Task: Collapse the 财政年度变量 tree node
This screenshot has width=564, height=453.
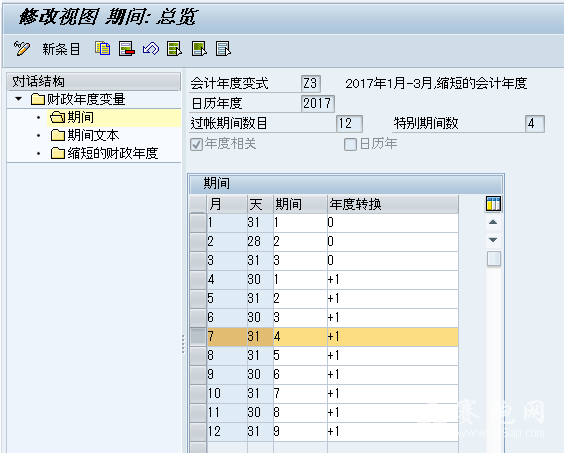Action: [19, 99]
